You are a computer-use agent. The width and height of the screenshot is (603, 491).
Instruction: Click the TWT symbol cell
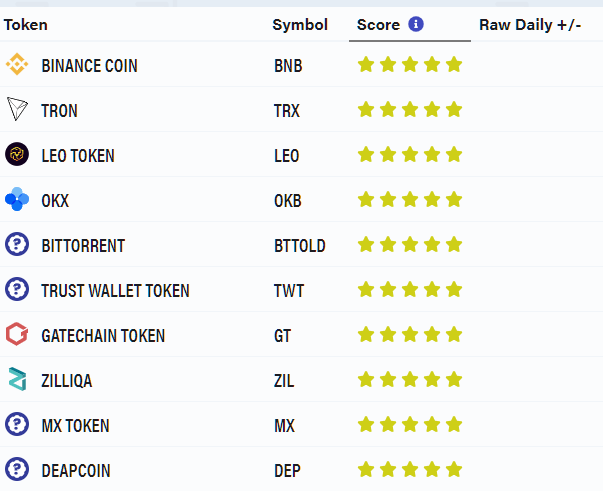coord(289,291)
